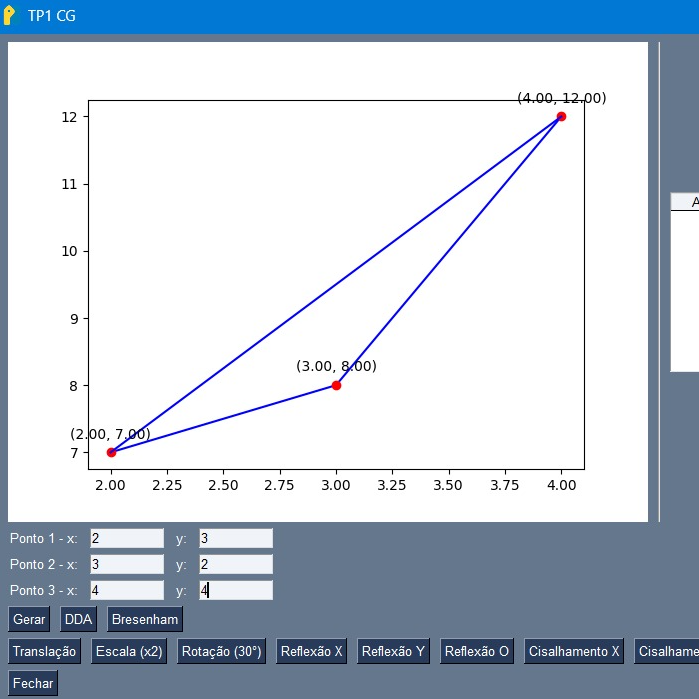Apply Translação transformation
The image size is (699, 699).
pos(45,651)
